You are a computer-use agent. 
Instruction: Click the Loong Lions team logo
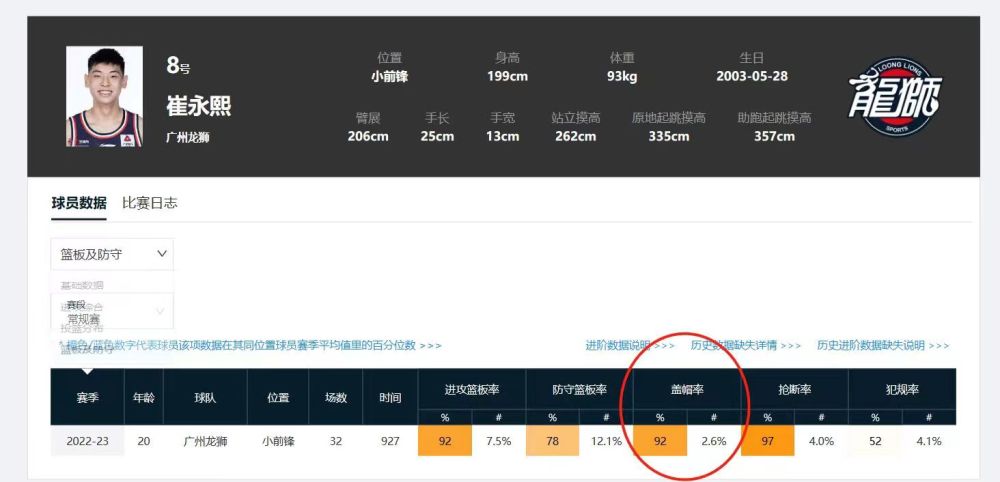point(895,96)
